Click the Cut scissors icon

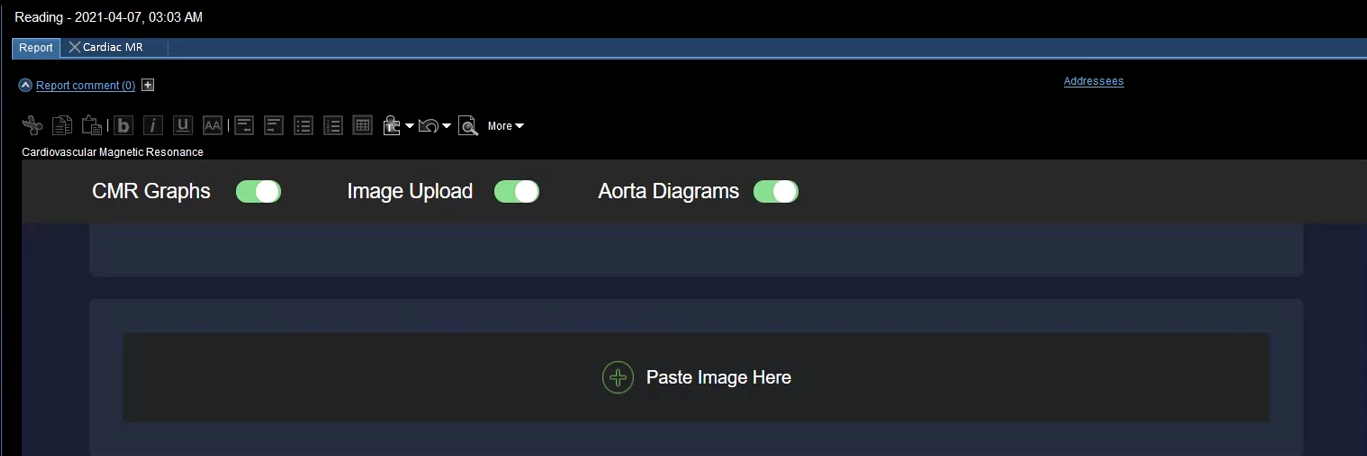tap(32, 126)
